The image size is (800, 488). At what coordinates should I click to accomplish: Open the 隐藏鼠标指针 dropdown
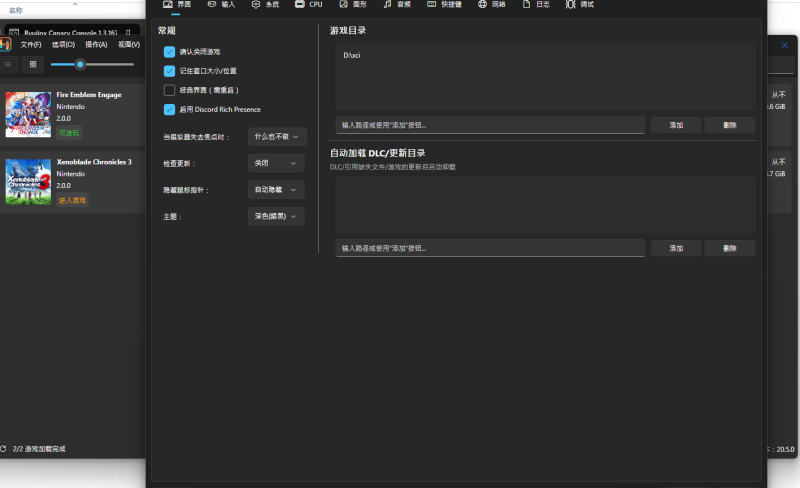tap(276, 190)
